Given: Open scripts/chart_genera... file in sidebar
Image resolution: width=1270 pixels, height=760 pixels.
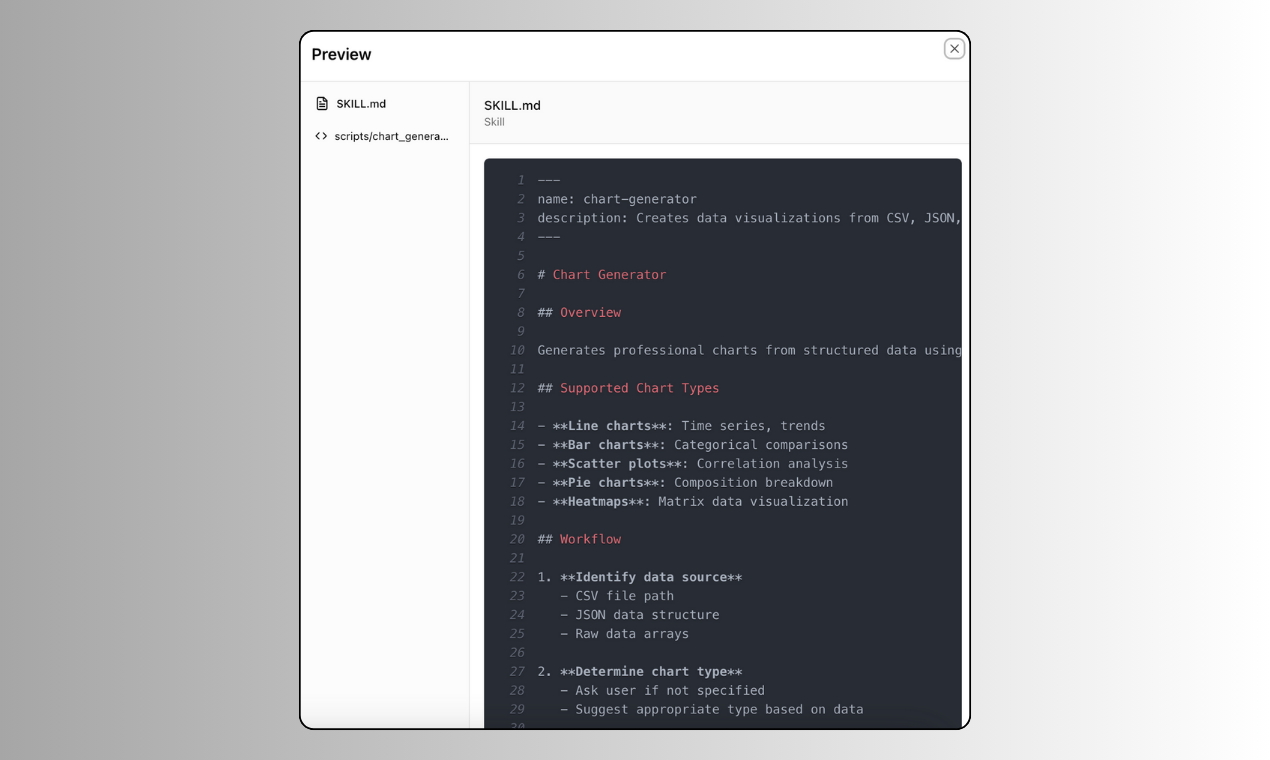Looking at the screenshot, I should point(384,136).
